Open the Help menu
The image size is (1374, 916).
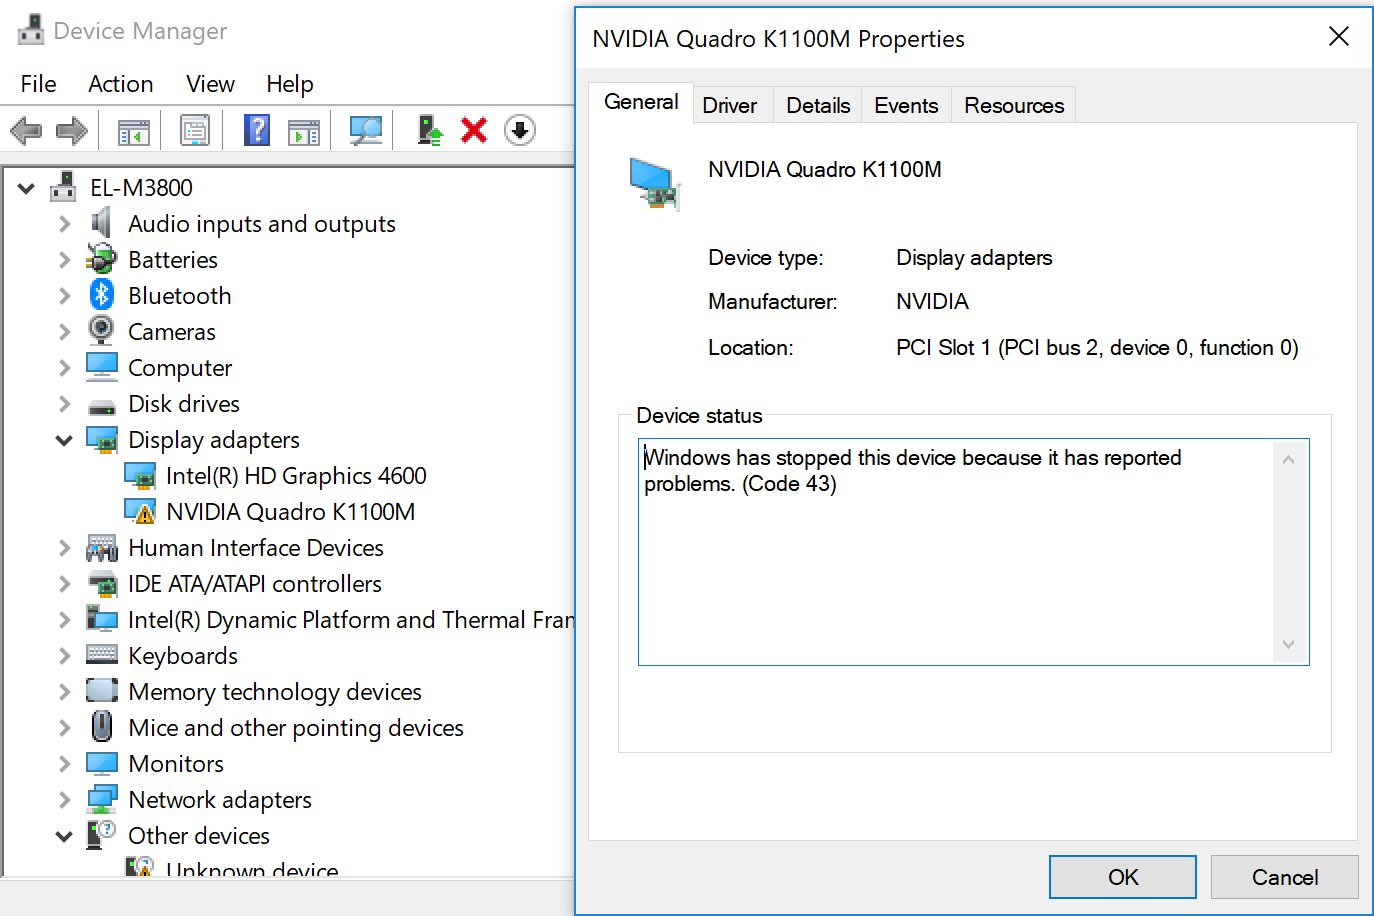[290, 84]
